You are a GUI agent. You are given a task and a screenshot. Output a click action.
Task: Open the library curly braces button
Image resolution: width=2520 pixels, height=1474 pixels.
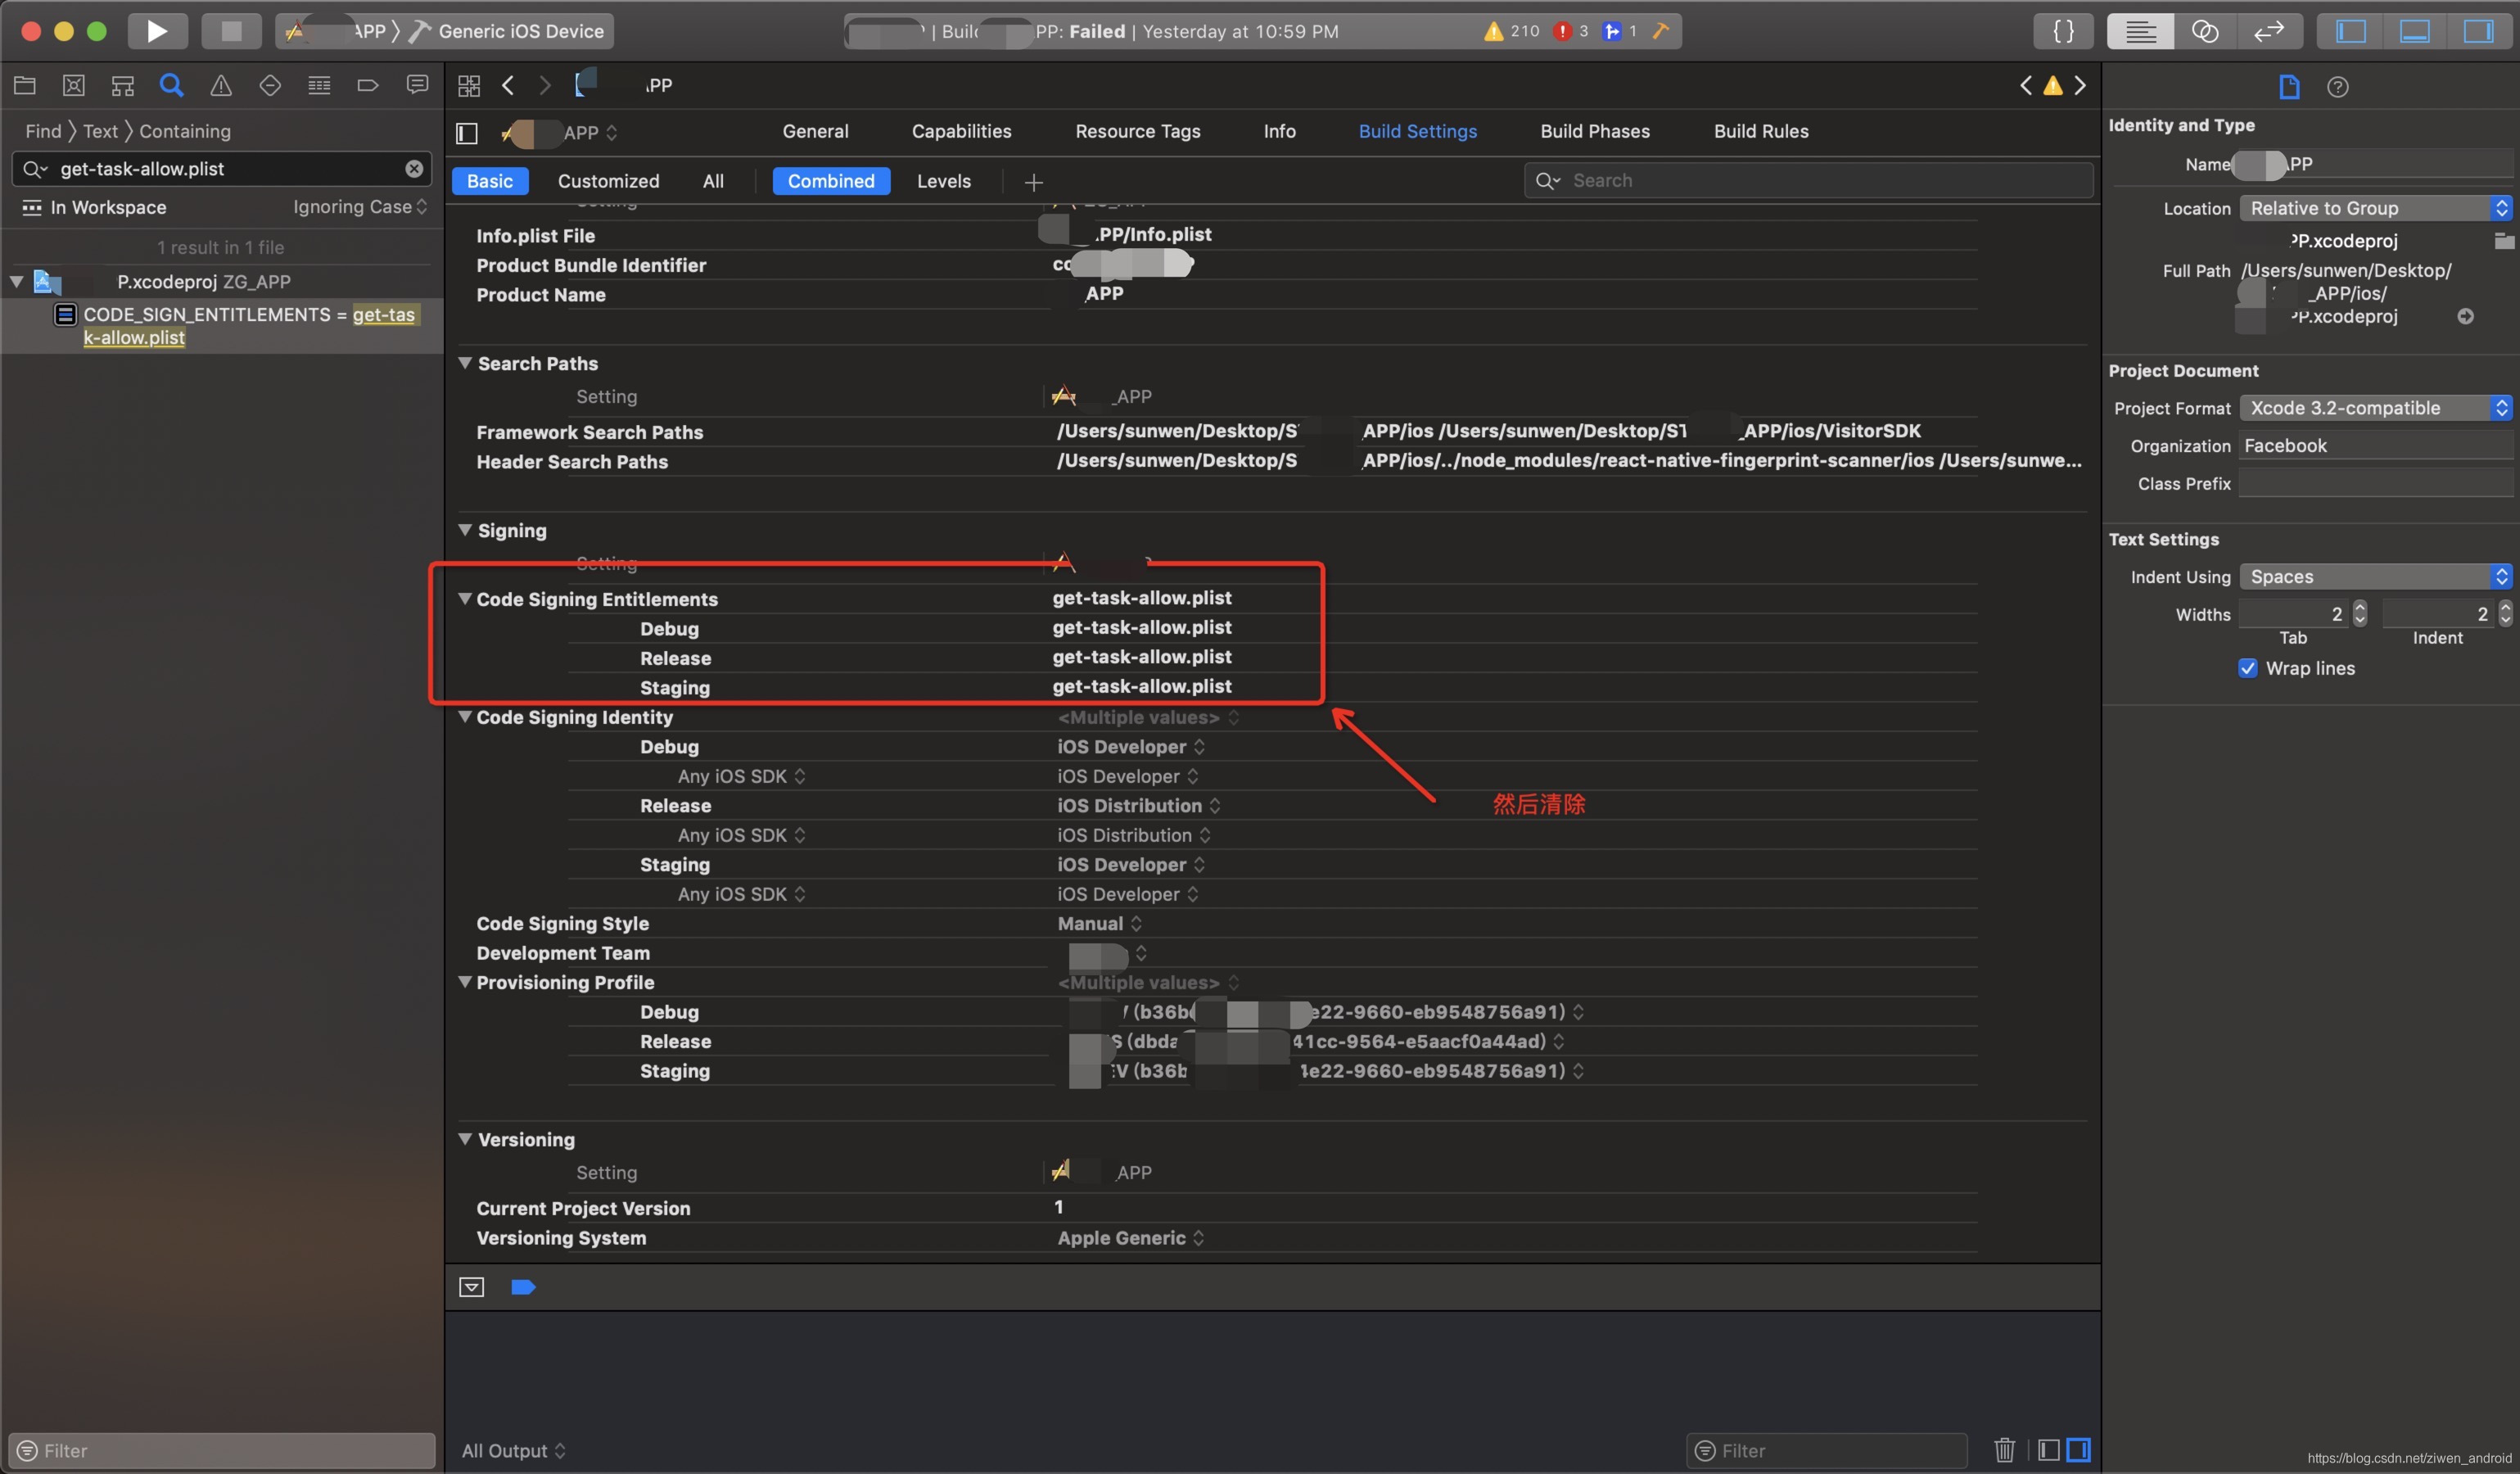pos(2063,31)
